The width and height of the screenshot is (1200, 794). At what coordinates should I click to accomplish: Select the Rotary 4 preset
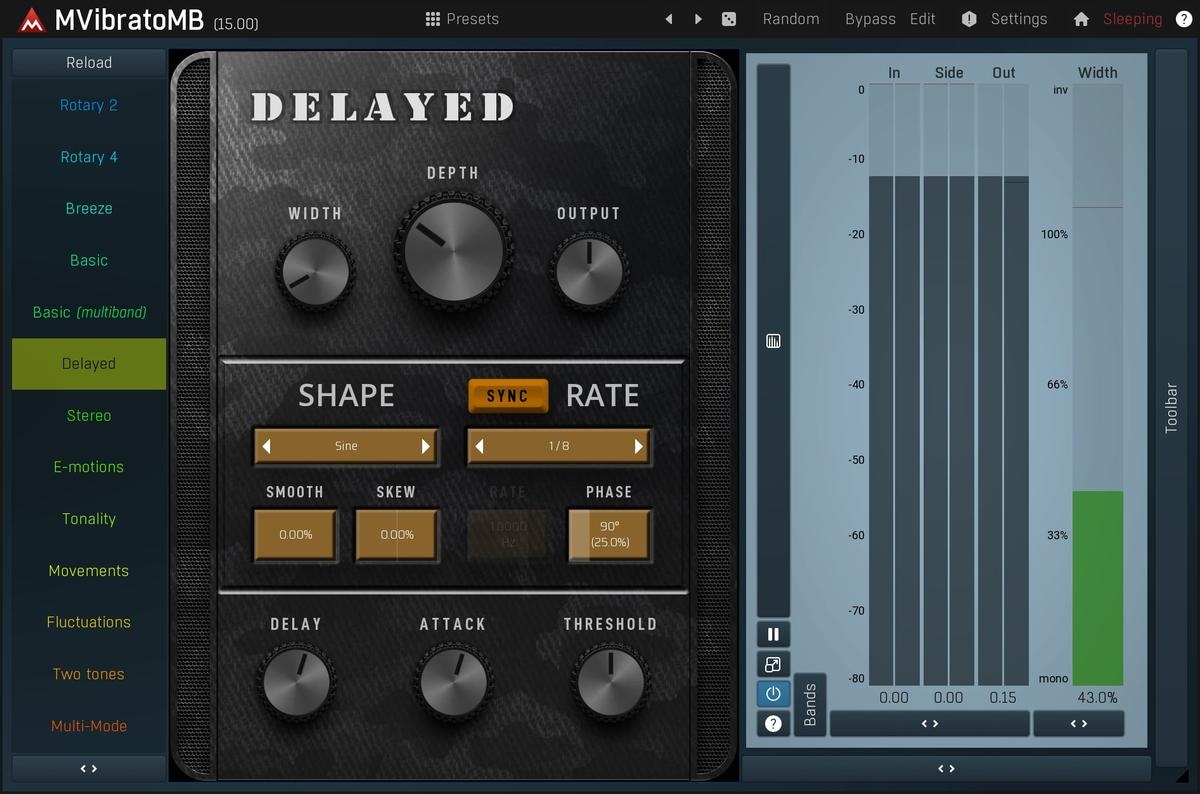[89, 157]
